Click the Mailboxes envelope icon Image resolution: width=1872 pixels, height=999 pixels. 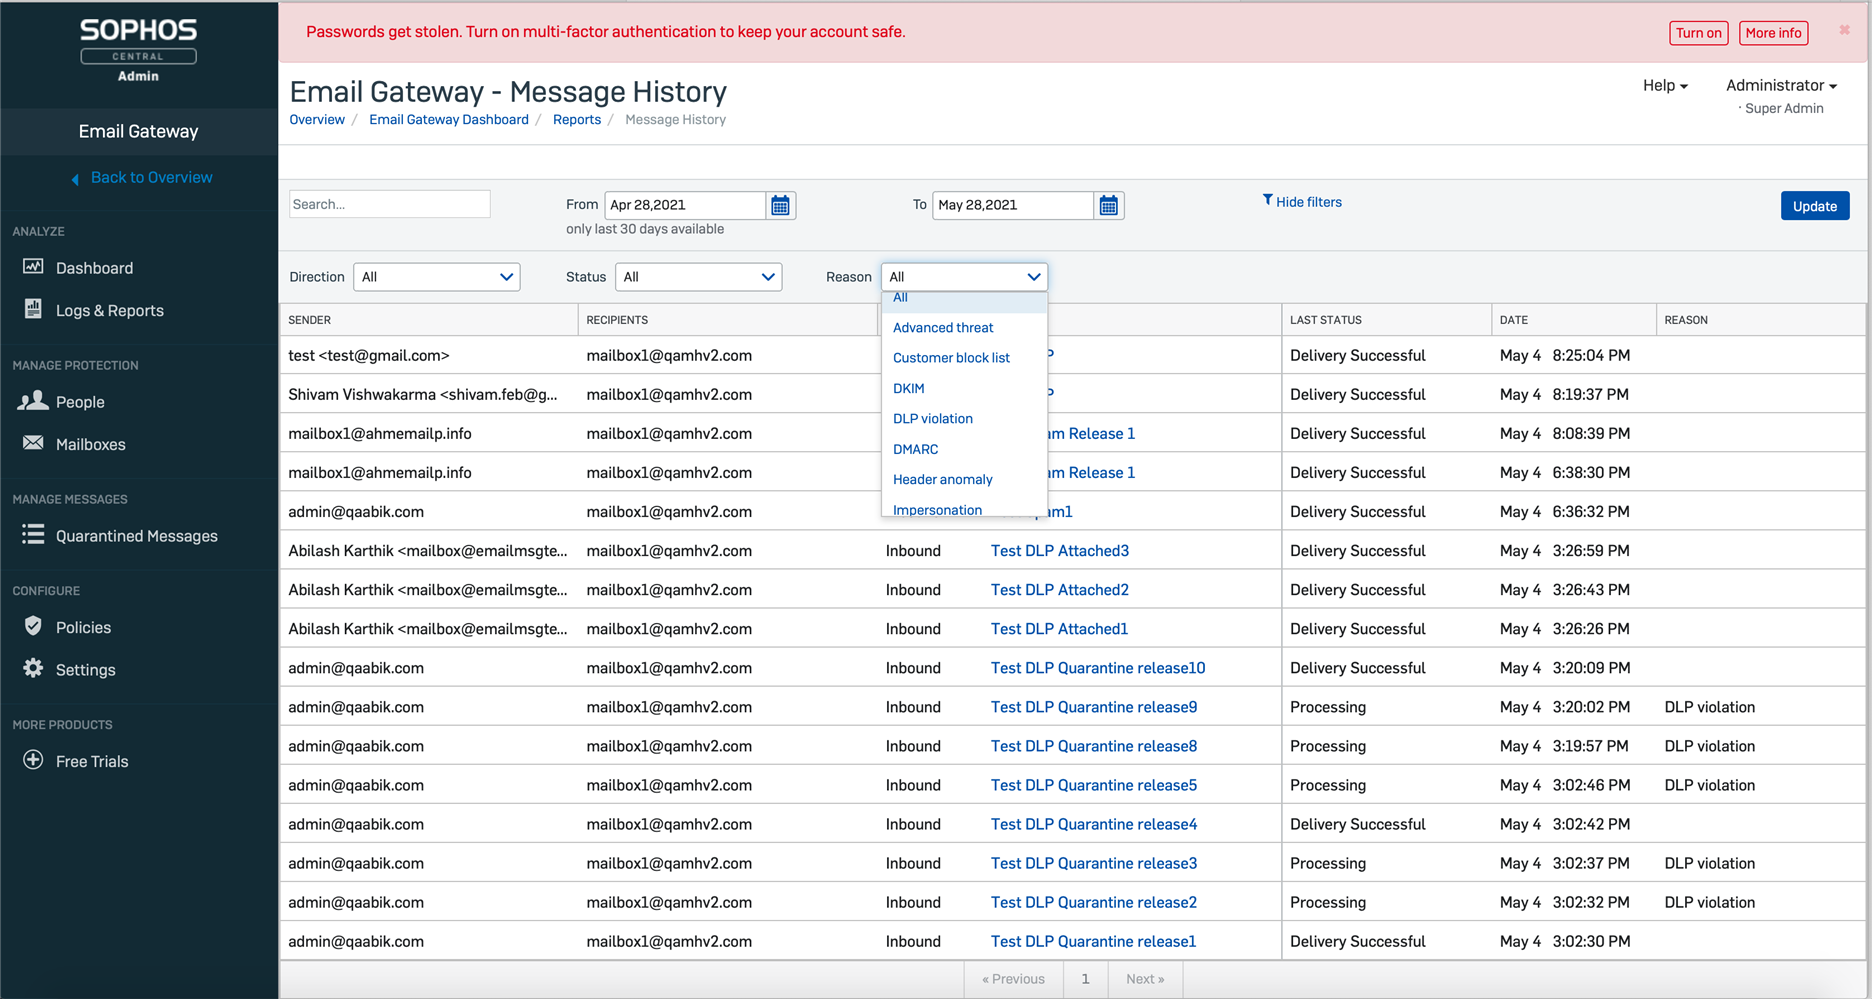(33, 443)
